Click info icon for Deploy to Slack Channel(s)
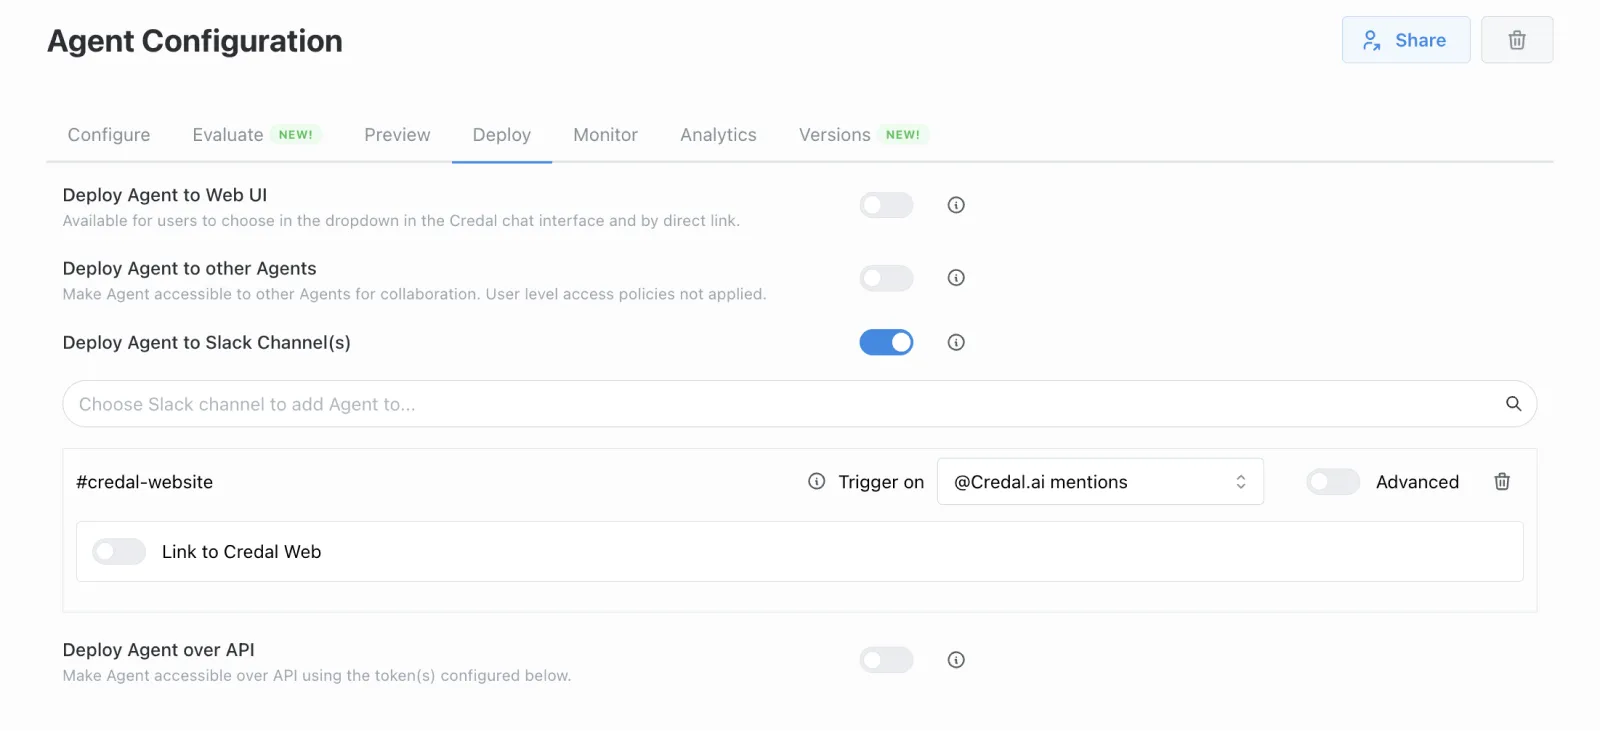The height and width of the screenshot is (731, 1600). (x=956, y=343)
